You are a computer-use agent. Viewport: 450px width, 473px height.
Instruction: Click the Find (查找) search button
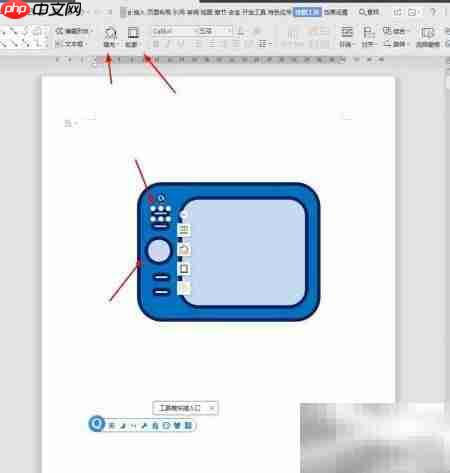369,12
